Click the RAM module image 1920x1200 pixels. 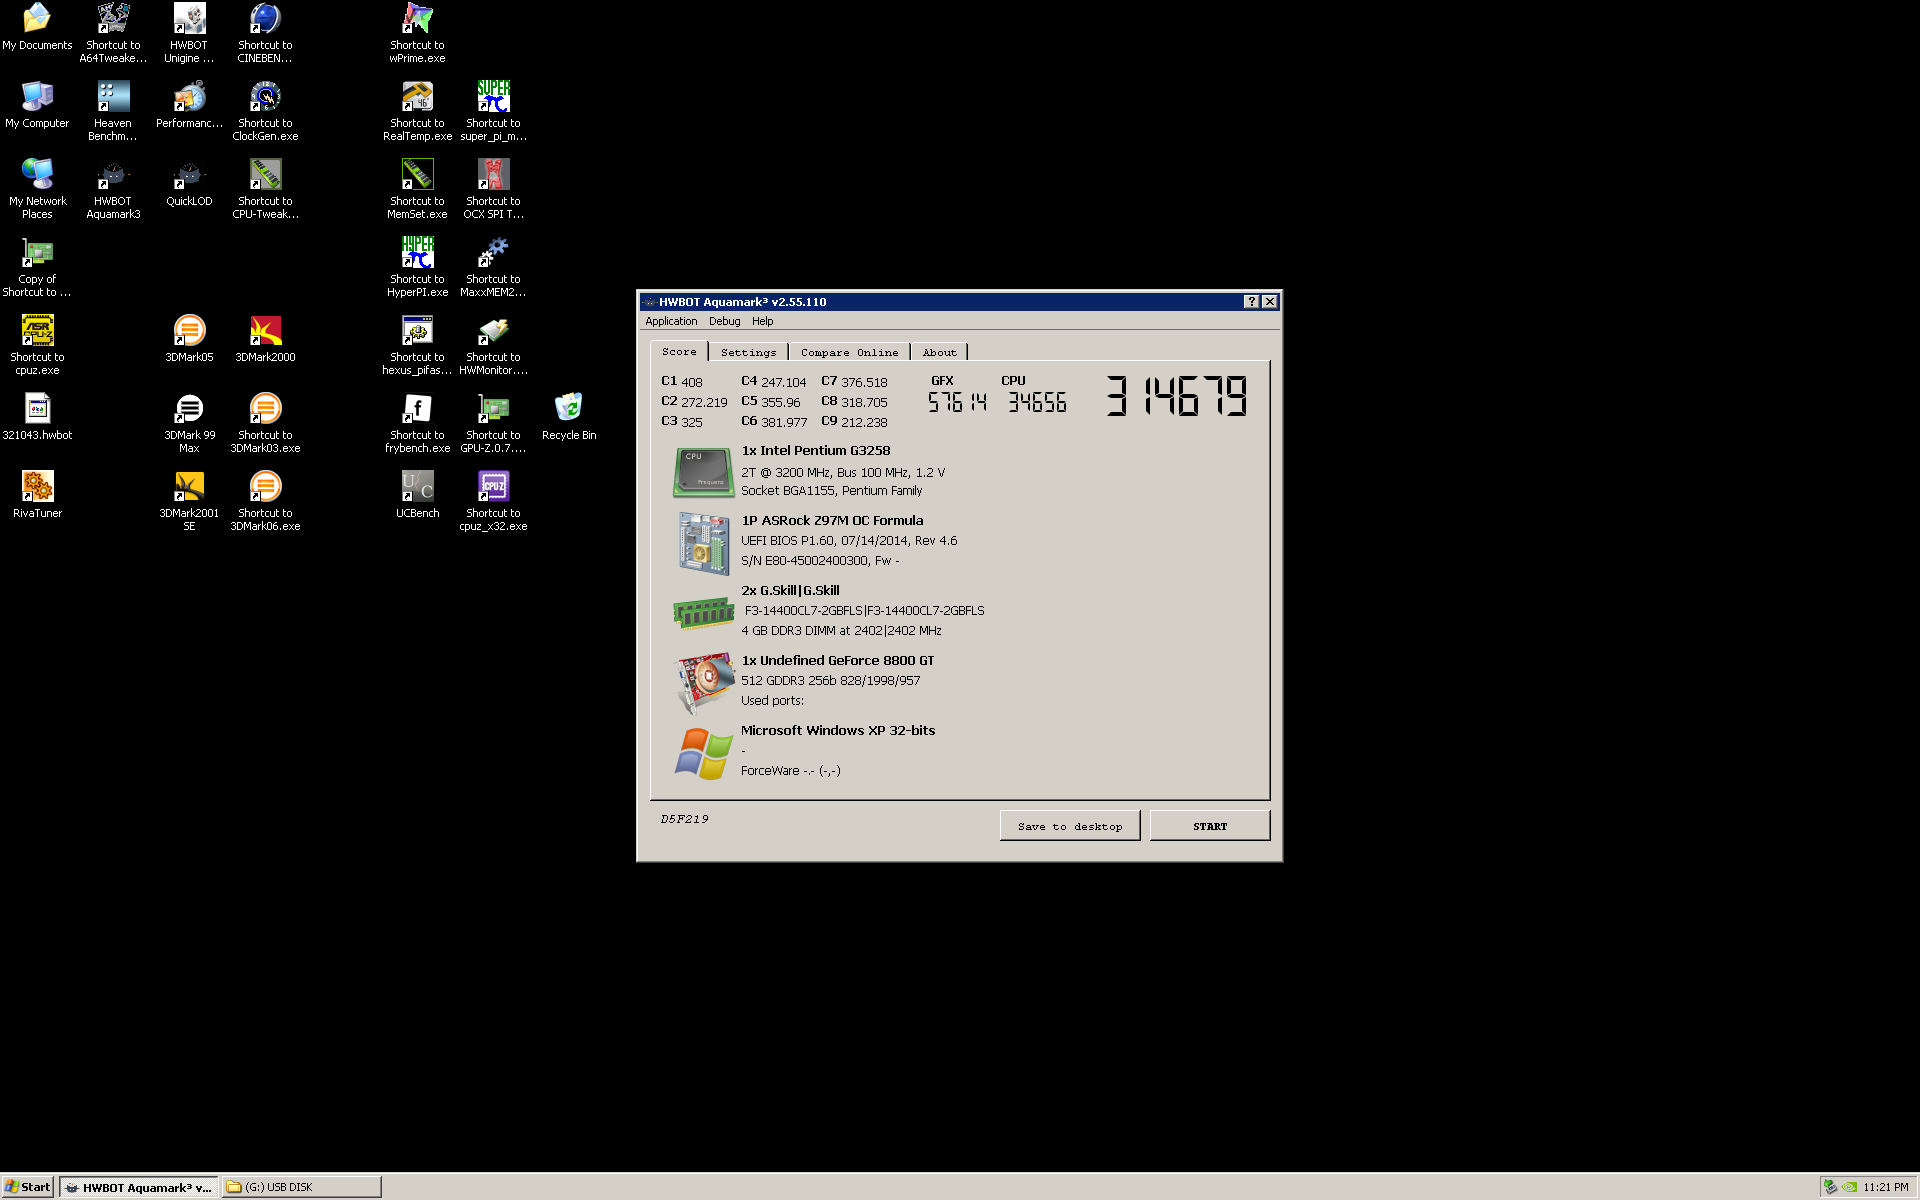coord(703,612)
